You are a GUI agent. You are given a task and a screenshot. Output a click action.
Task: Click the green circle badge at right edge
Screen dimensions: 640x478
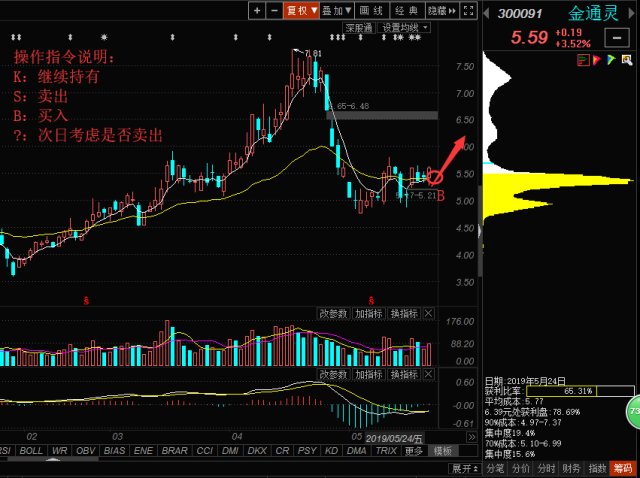point(633,412)
